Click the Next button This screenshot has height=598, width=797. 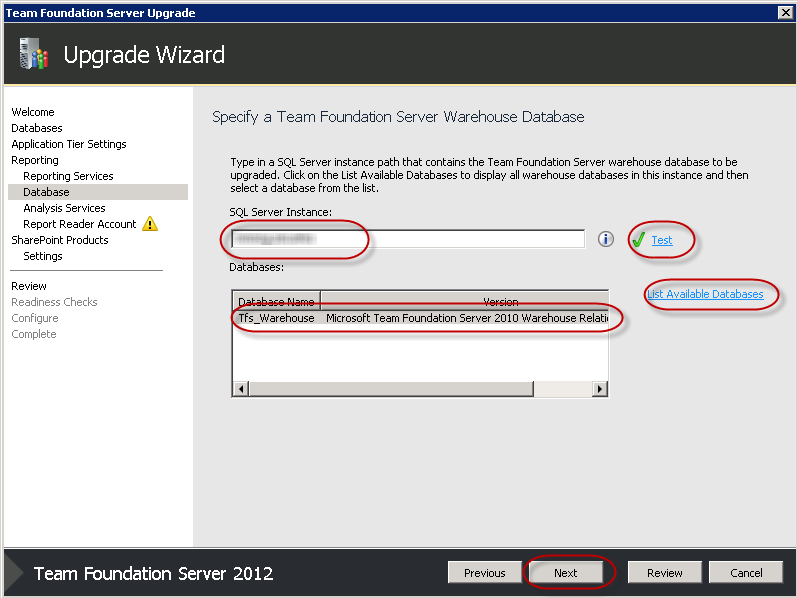566,573
